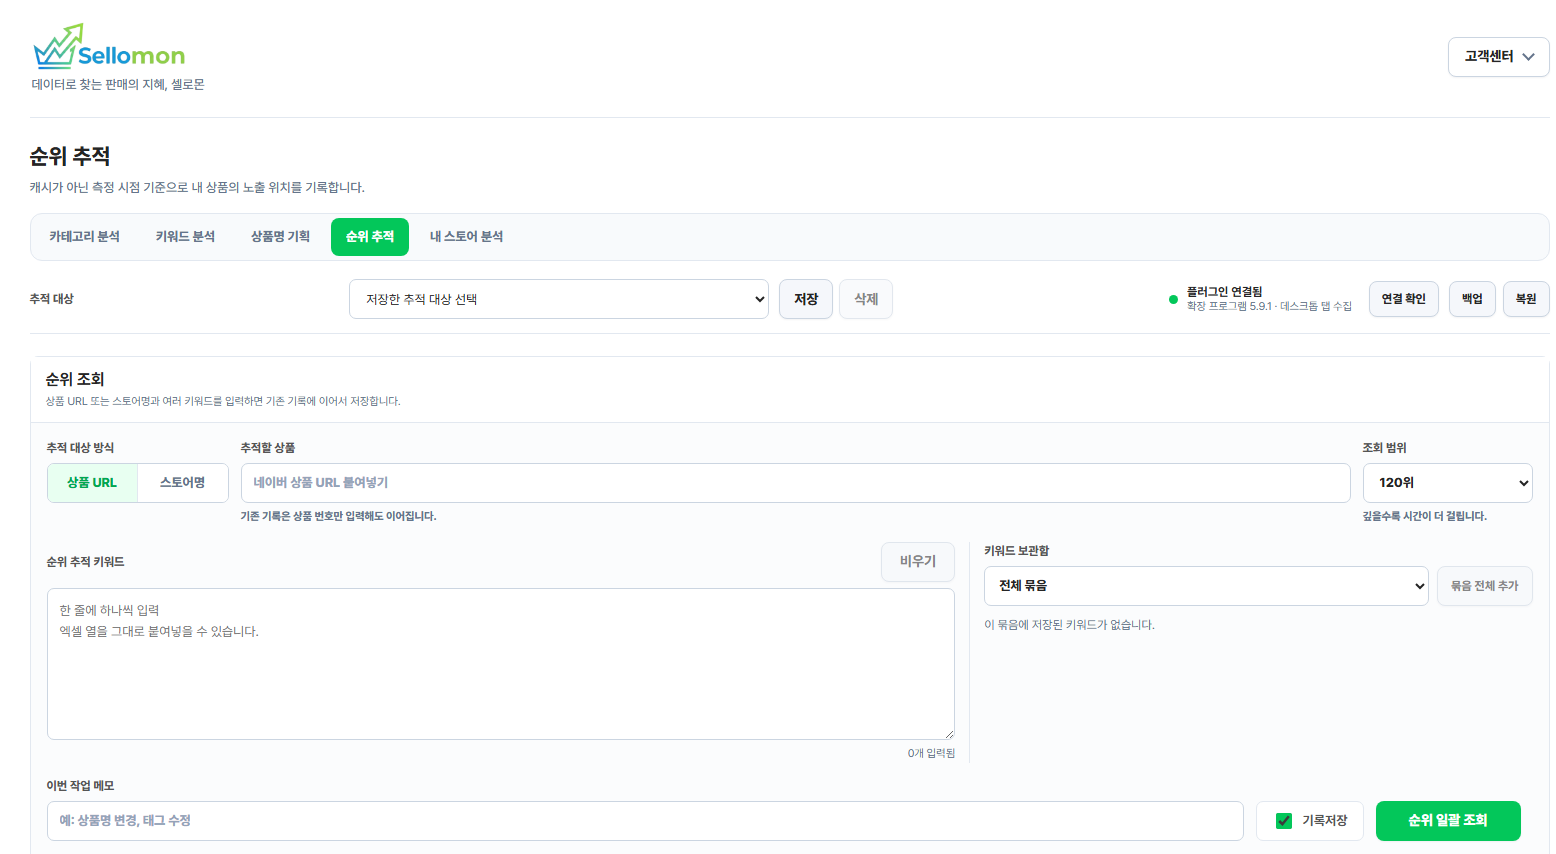Click the 순위 조회 section title
Viewport: 1556px width, 854px height.
coord(75,379)
